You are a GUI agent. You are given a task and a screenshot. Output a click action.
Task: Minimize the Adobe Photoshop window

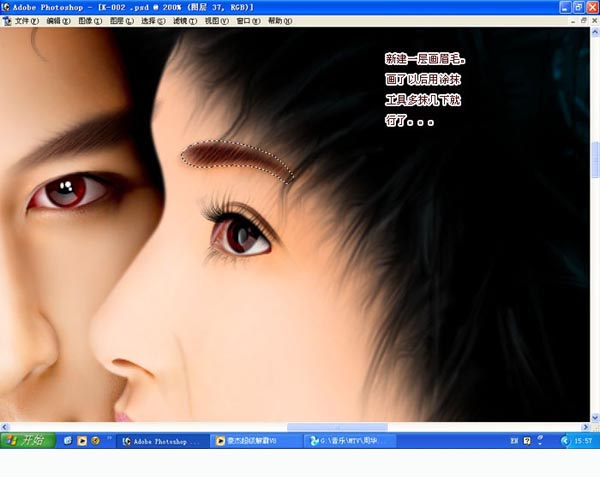pos(565,7)
